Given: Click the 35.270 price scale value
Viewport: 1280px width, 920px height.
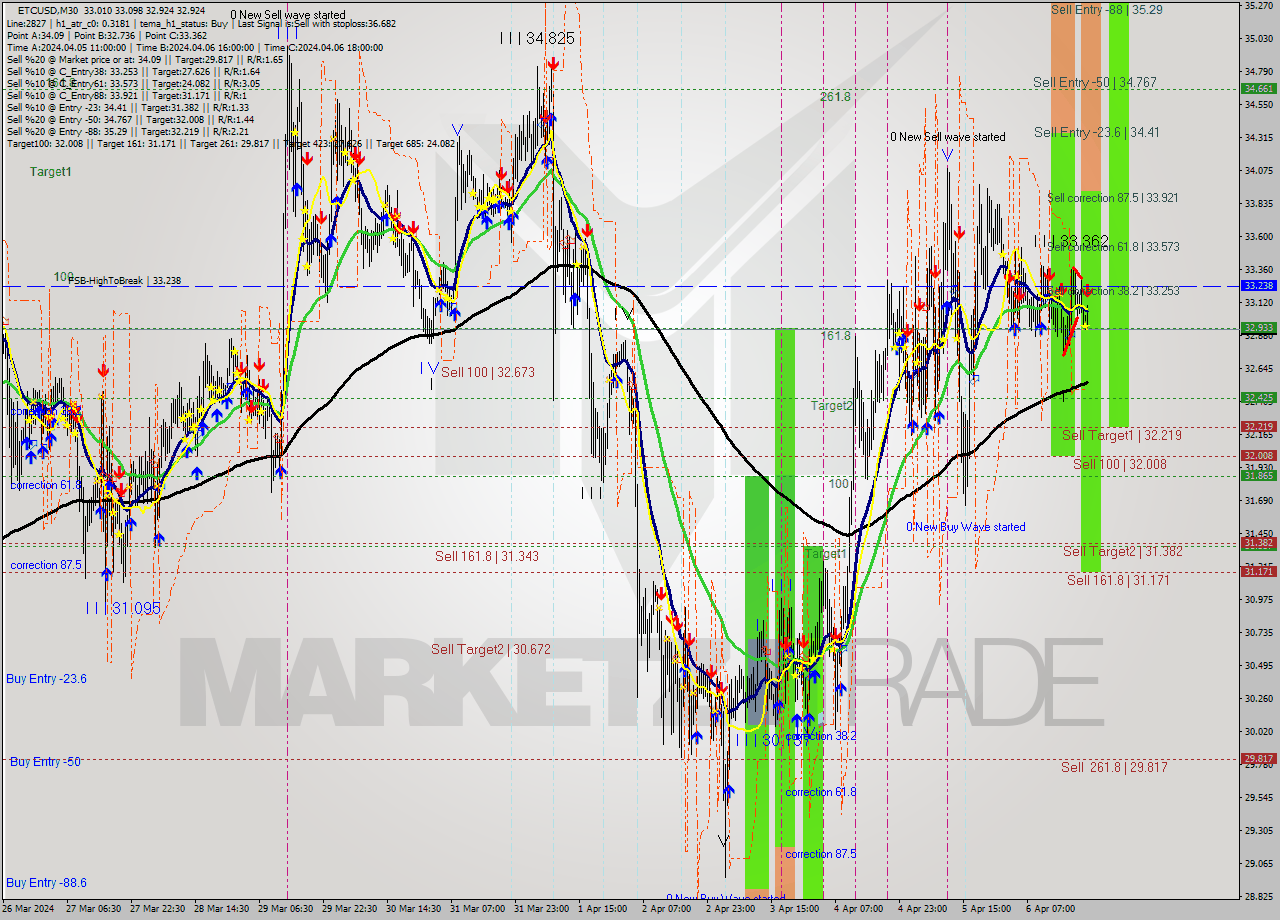Looking at the screenshot, I should pyautogui.click(x=1257, y=6).
